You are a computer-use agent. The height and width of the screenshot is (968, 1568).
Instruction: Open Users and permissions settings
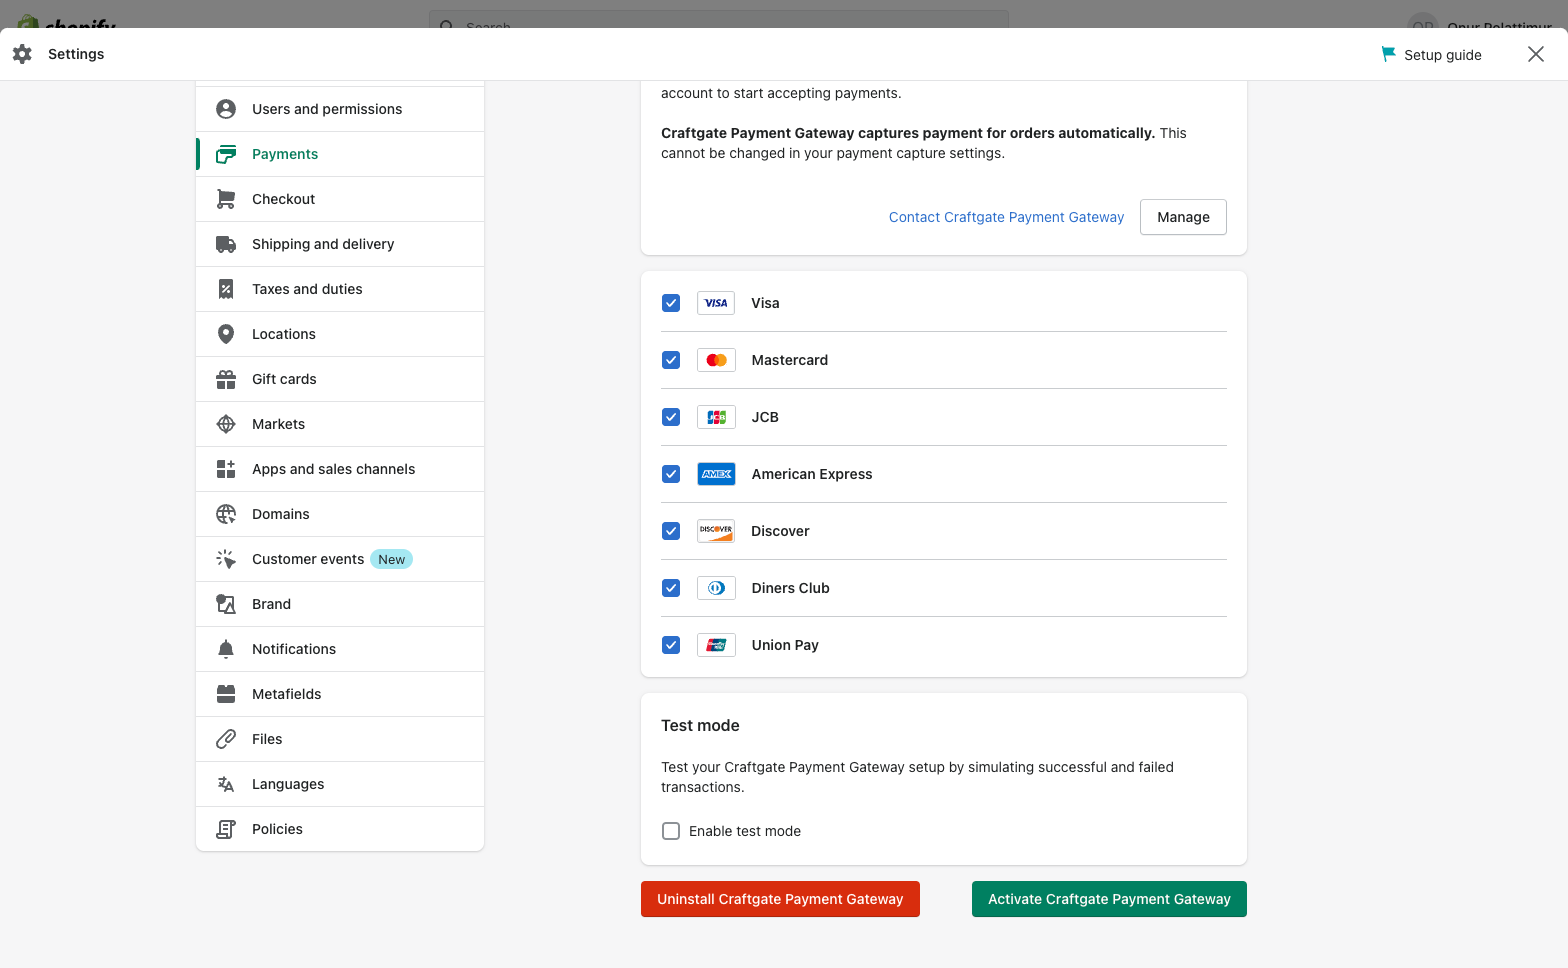pos(327,109)
